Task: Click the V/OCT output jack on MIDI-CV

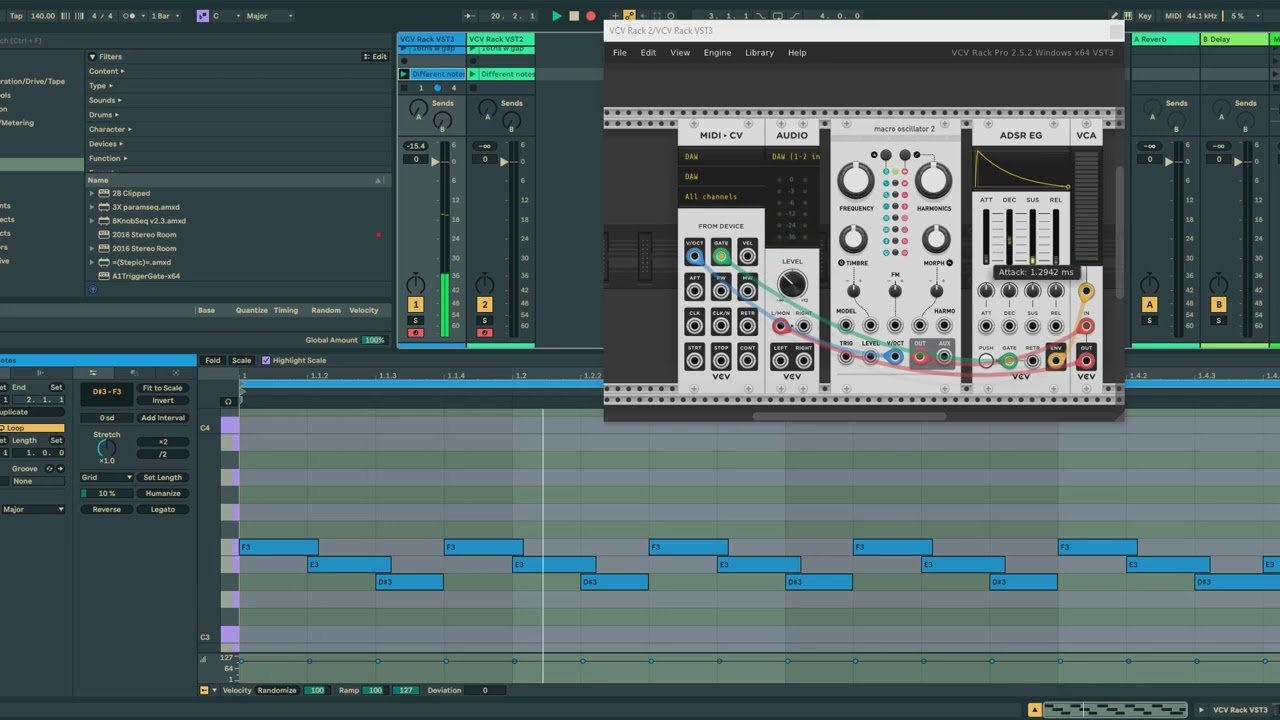Action: 694,256
